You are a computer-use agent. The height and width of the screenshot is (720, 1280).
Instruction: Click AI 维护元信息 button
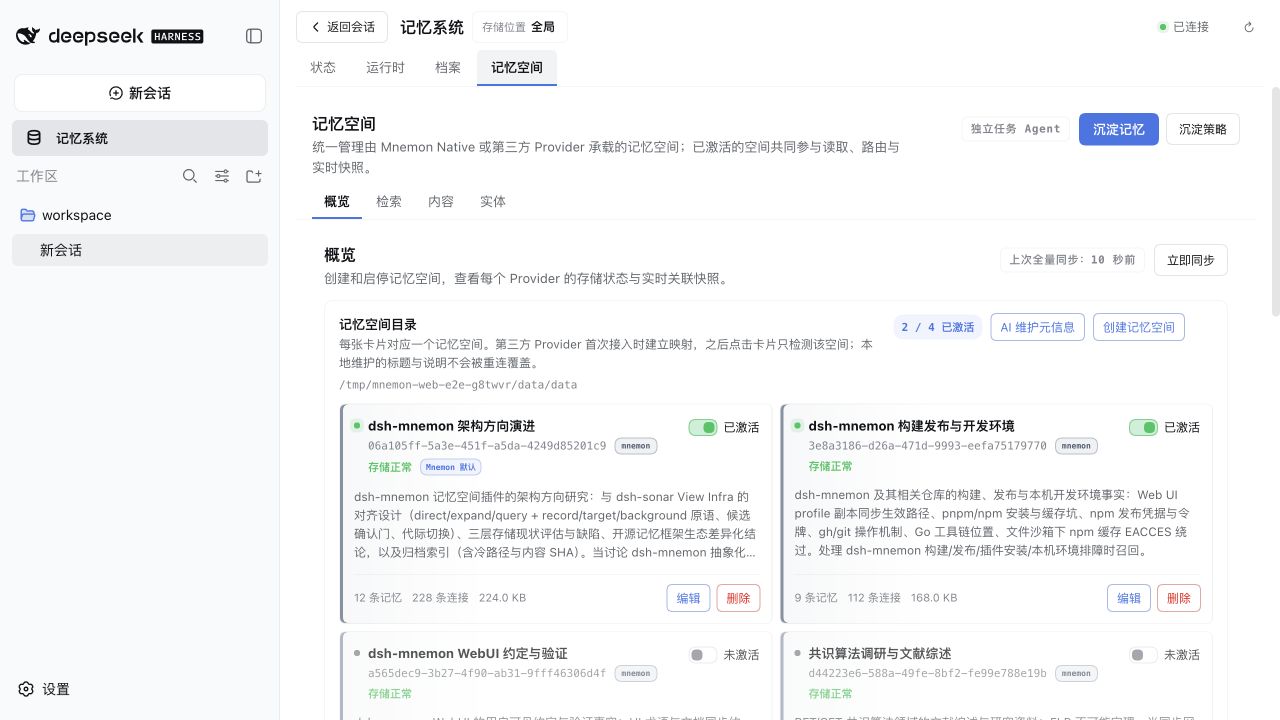coord(1038,327)
